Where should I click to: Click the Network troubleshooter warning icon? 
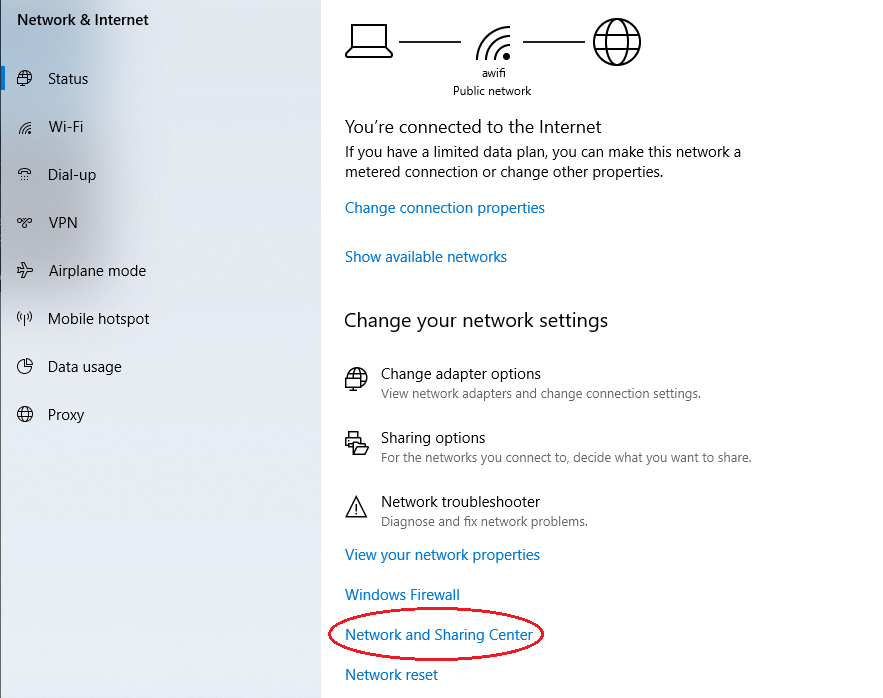pos(356,507)
